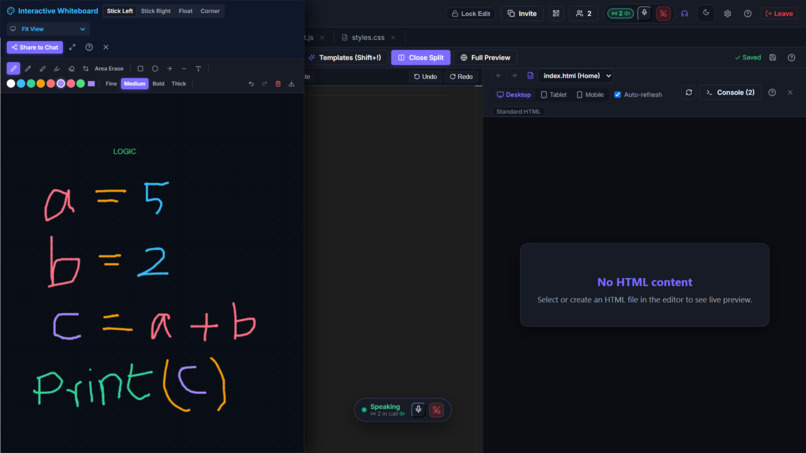Dock whiteboard with Stick Right
Image resolution: width=806 pixels, height=453 pixels.
tap(156, 11)
